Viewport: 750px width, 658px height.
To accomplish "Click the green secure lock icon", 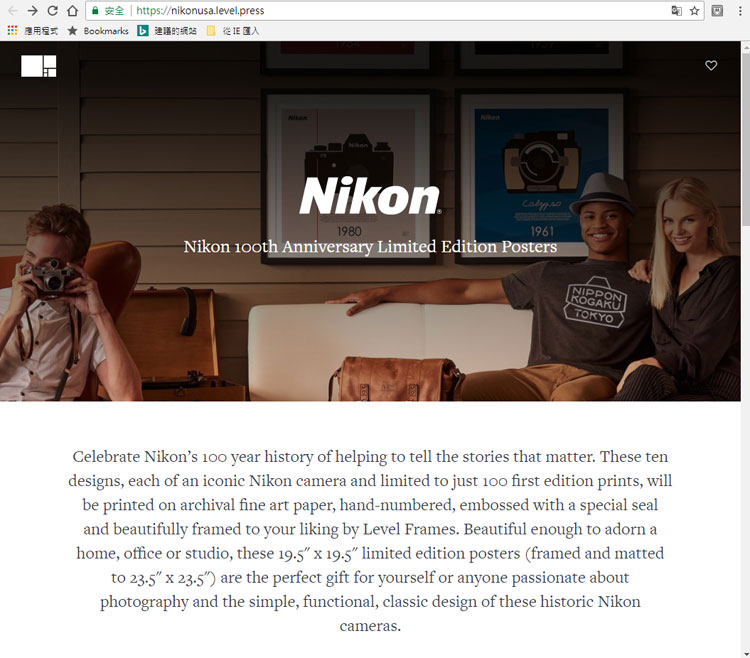I will click(95, 11).
